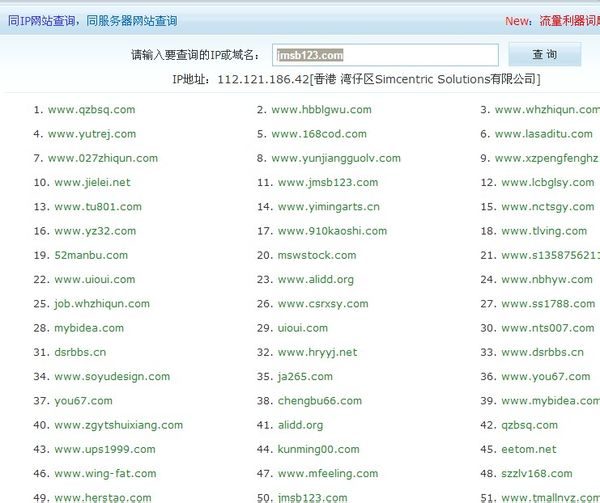Open www.jielei.net link
Image resolution: width=600 pixels, height=503 pixels.
coord(92,182)
